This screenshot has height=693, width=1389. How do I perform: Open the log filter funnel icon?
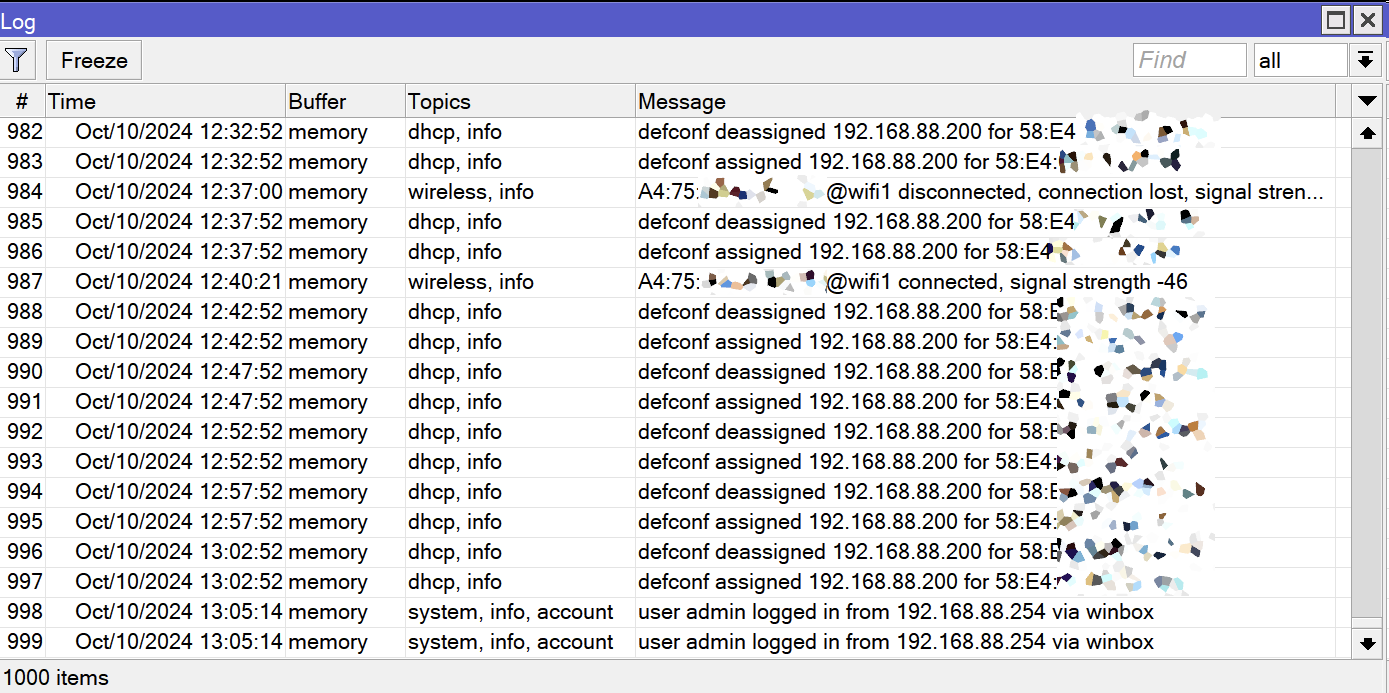(17, 60)
